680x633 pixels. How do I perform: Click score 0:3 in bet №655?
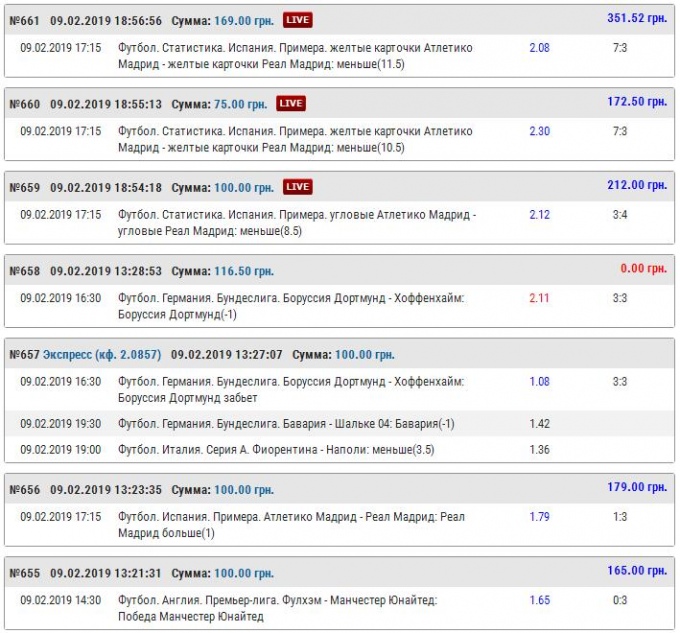coord(620,601)
